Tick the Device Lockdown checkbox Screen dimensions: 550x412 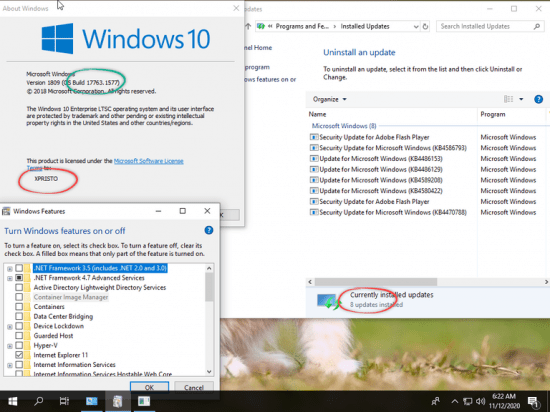[19, 326]
